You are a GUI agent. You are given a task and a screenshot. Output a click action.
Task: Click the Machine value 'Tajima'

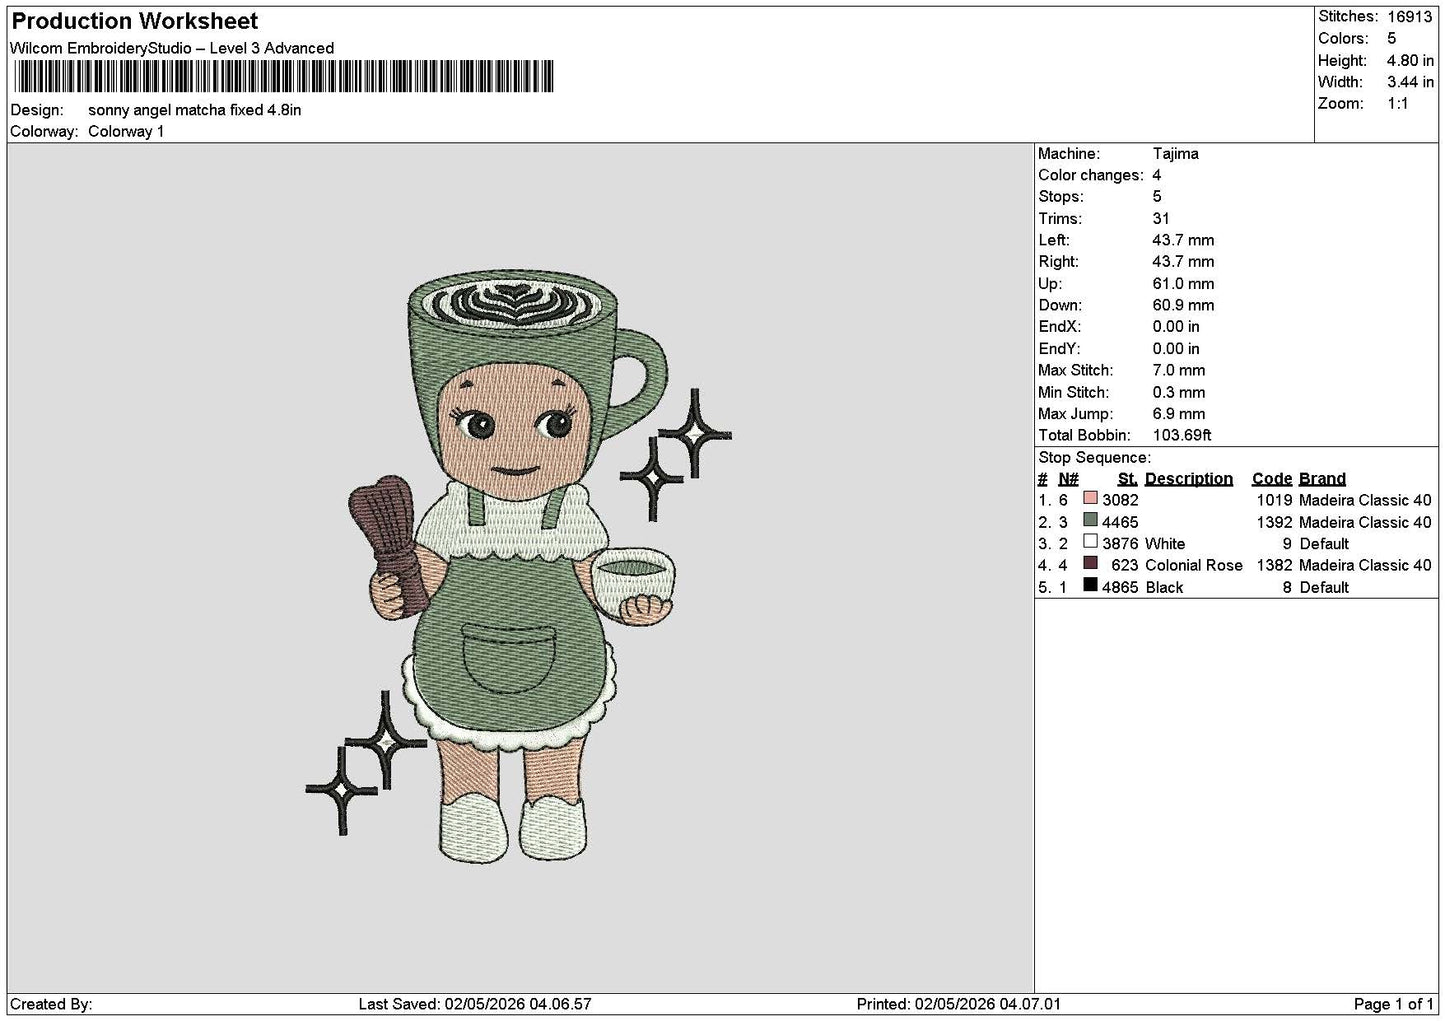point(1176,154)
